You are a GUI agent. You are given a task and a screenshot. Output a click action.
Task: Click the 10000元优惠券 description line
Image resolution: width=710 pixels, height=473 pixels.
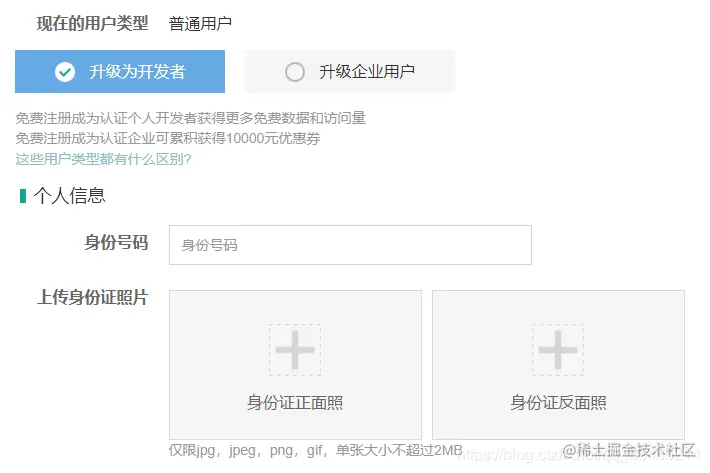168,138
